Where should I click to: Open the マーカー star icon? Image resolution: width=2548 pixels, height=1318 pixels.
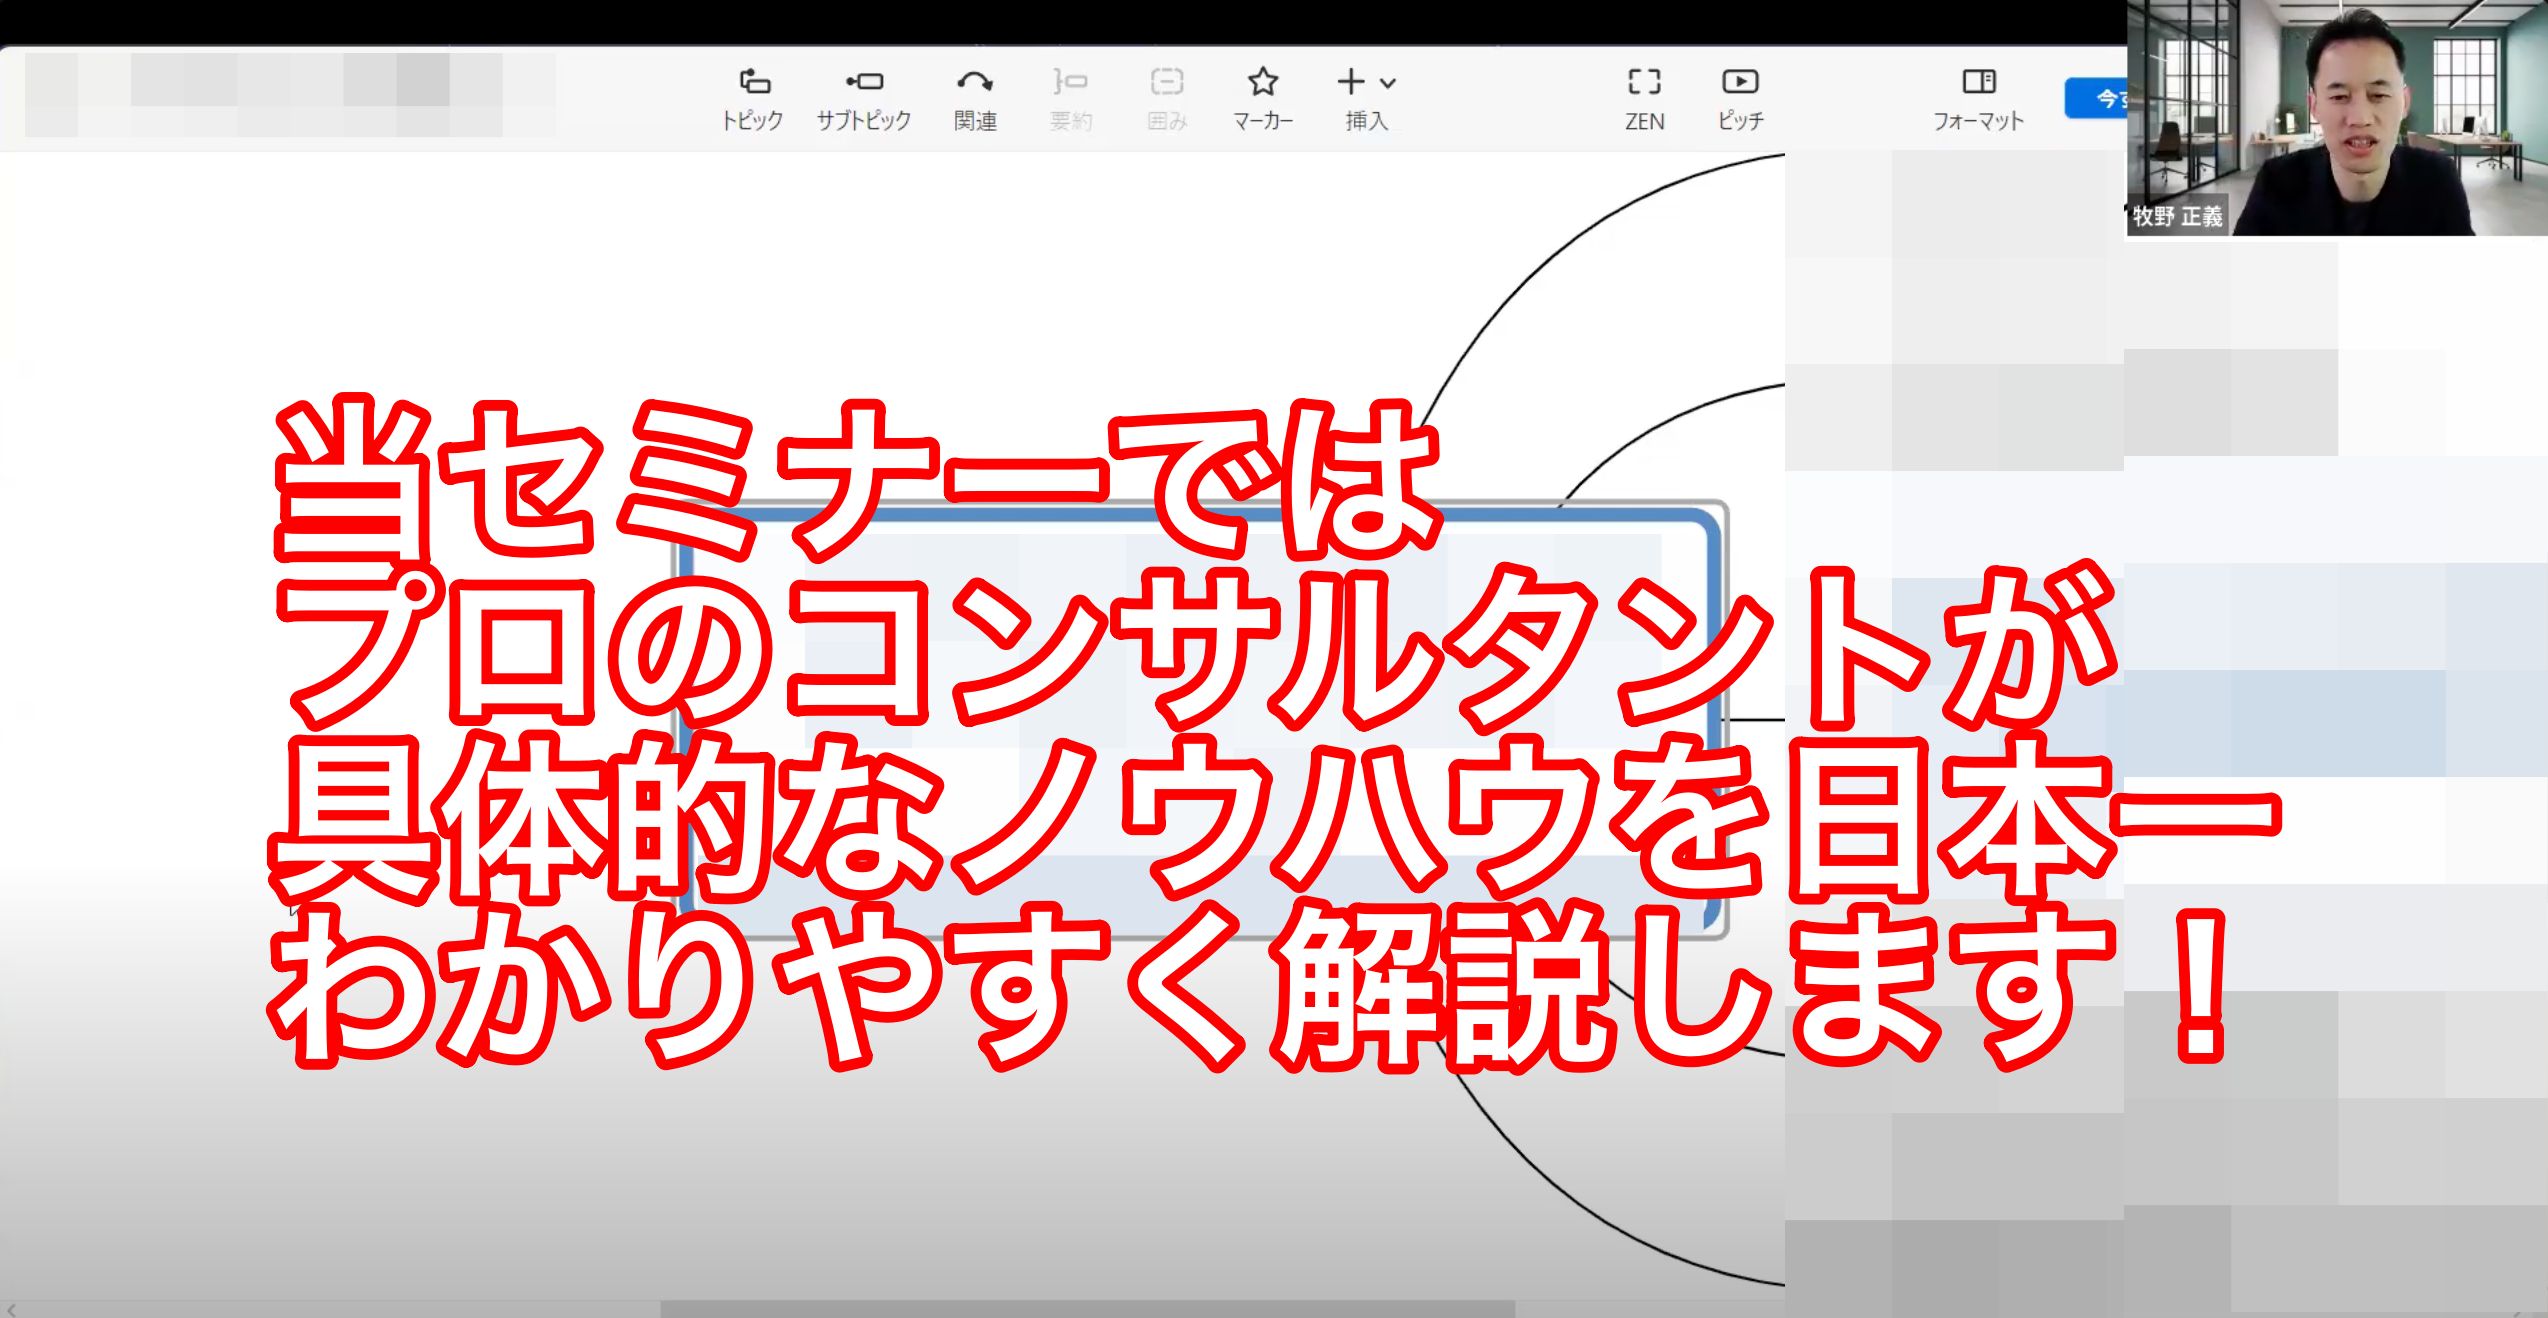coord(1263,82)
